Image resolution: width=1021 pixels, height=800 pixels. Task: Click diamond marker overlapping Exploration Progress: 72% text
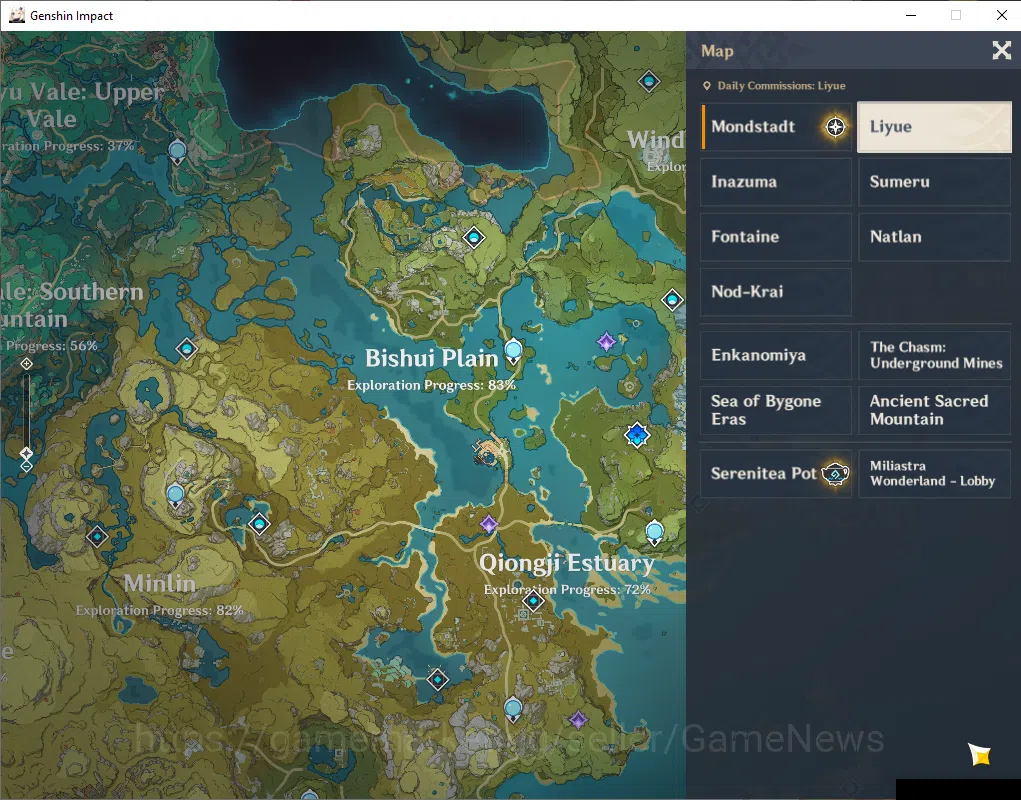click(533, 601)
